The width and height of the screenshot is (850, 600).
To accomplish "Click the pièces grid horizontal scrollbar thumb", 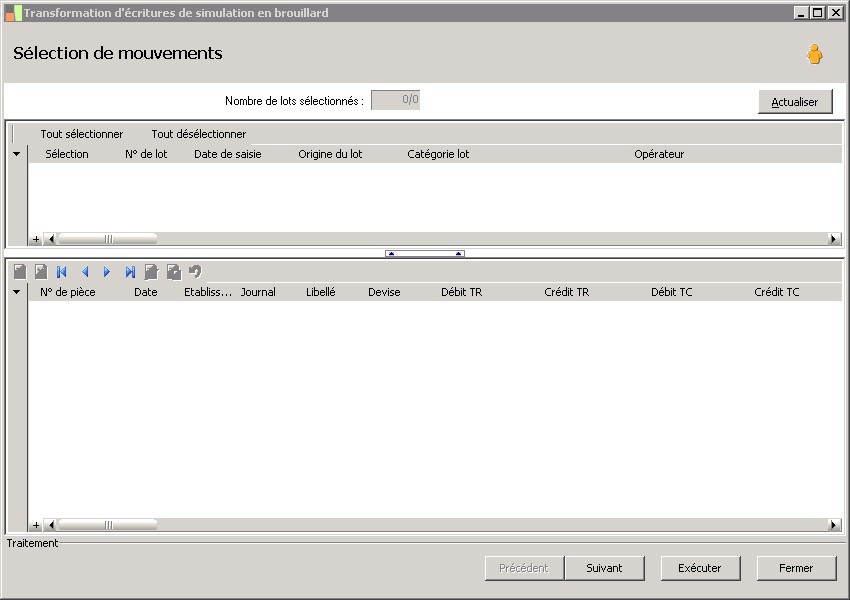I will click(107, 525).
